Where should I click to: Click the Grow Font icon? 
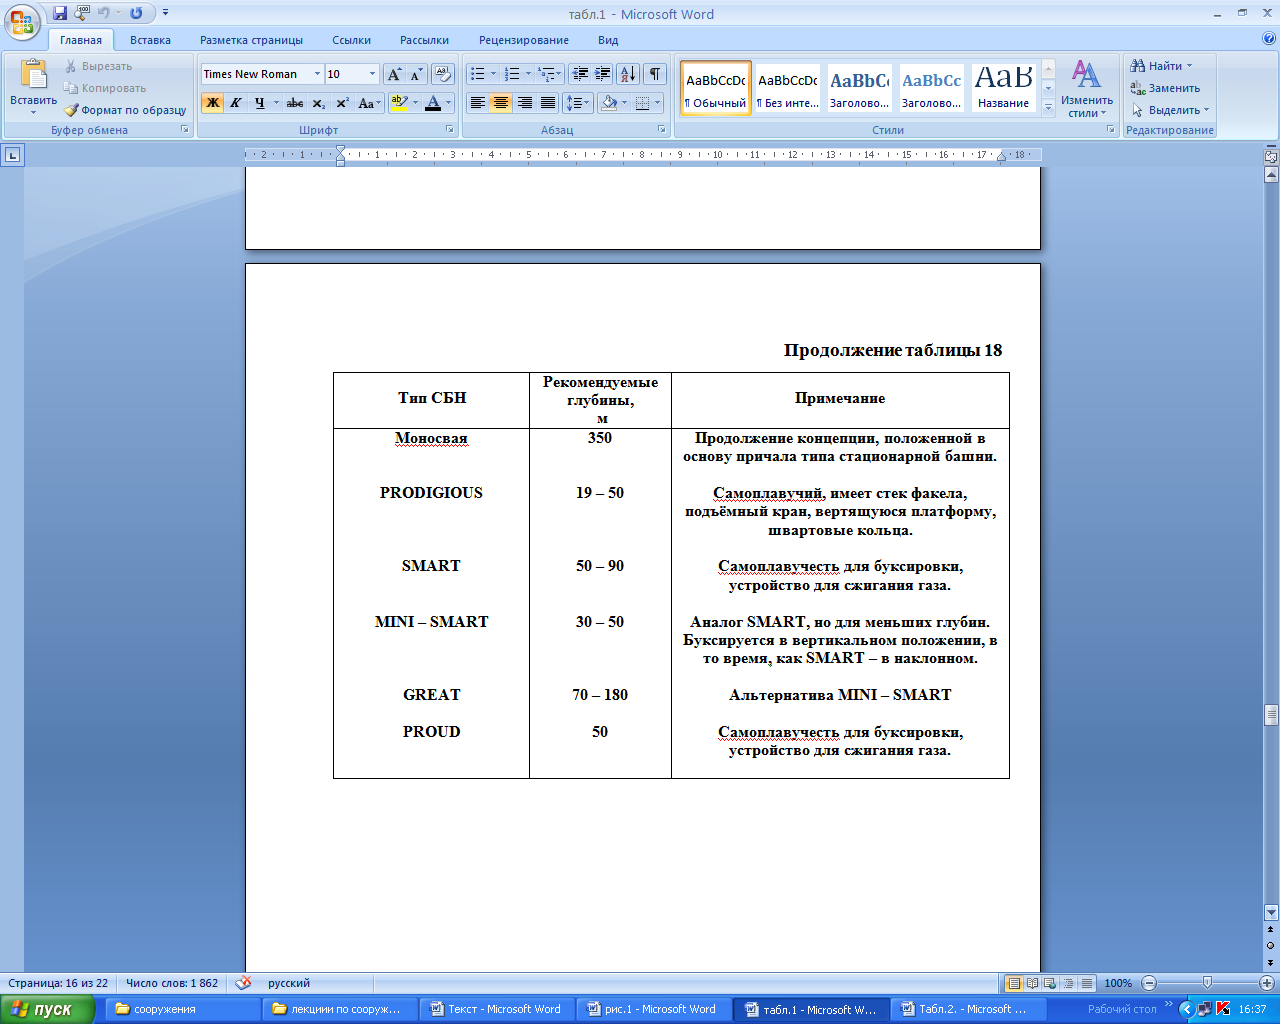point(395,74)
